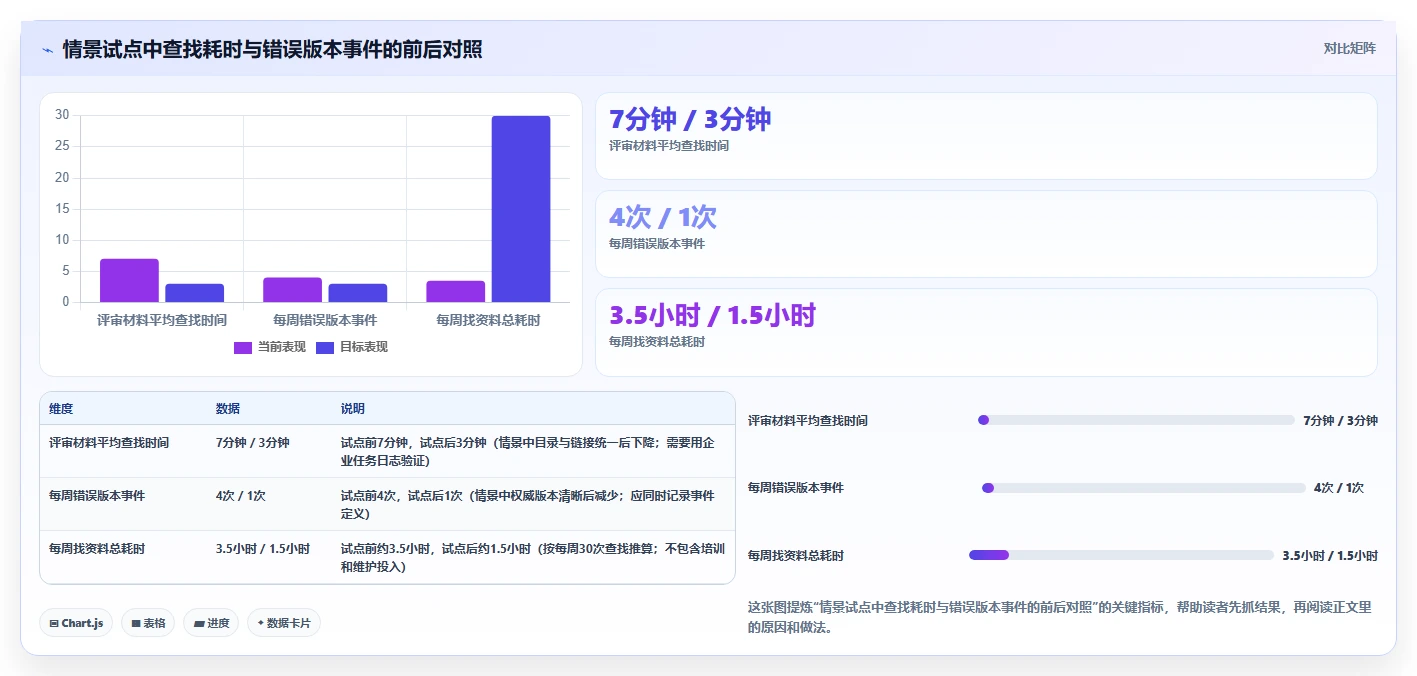Click the progress bar for 每周错误版本事件
The width and height of the screenshot is (1417, 676).
1144,488
